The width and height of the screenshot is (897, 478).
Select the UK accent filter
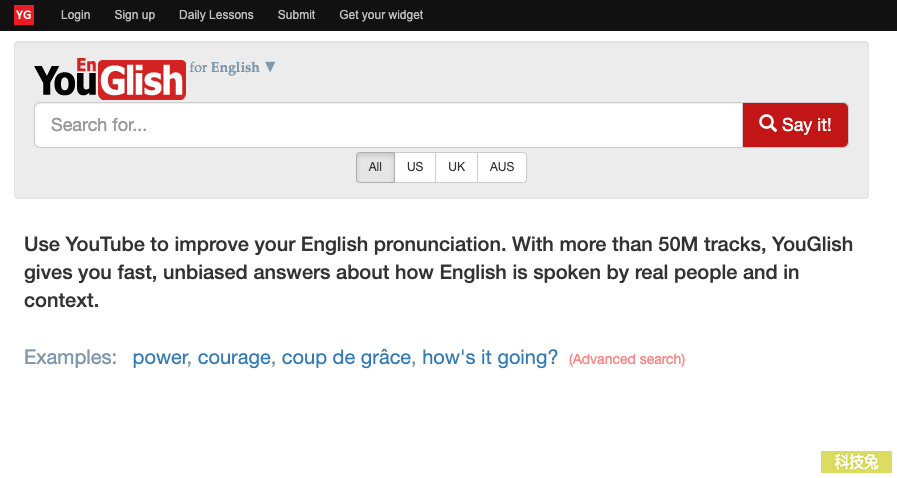click(x=457, y=167)
